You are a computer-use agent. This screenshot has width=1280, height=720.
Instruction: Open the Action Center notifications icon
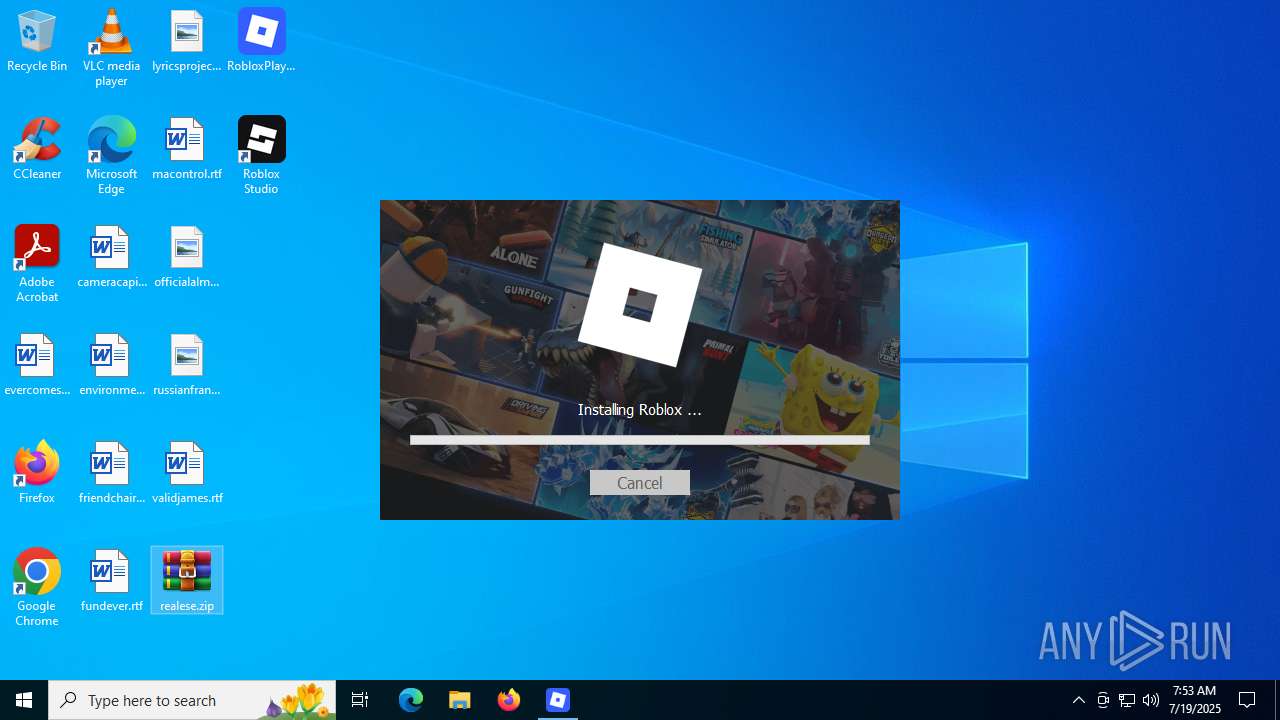pyautogui.click(x=1248, y=700)
